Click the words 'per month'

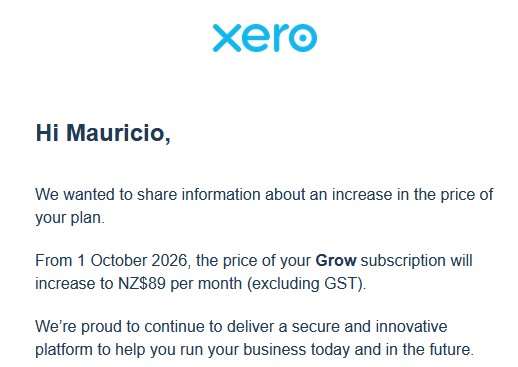(x=206, y=284)
